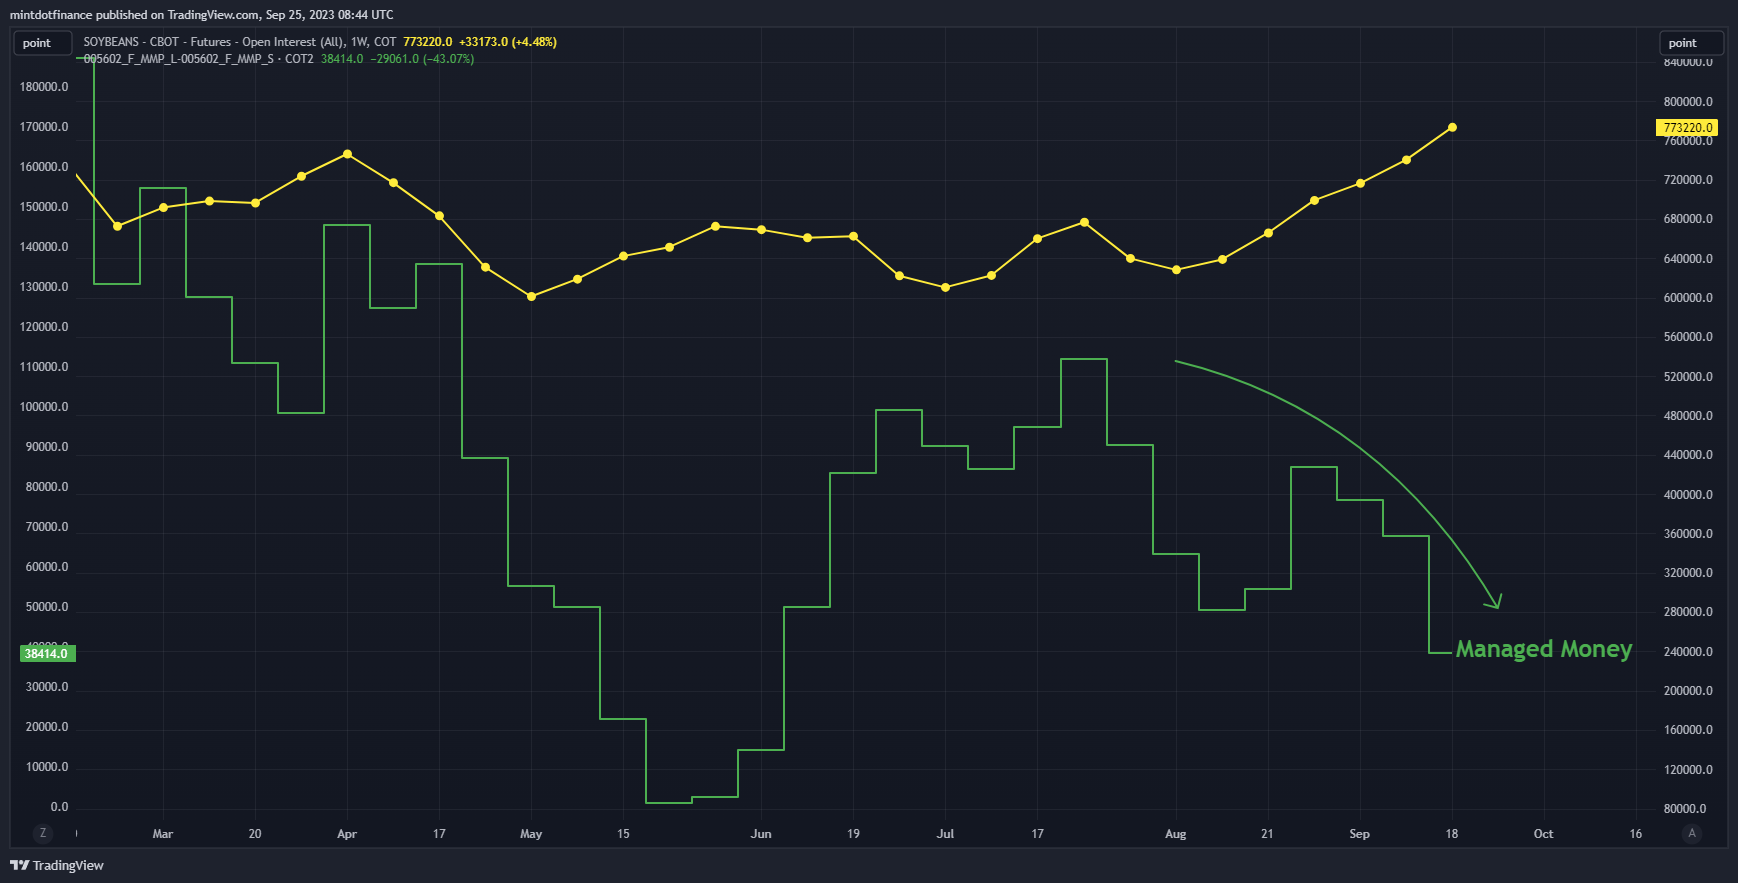
Task: Select the Managed Money text annotation
Action: click(x=1544, y=649)
